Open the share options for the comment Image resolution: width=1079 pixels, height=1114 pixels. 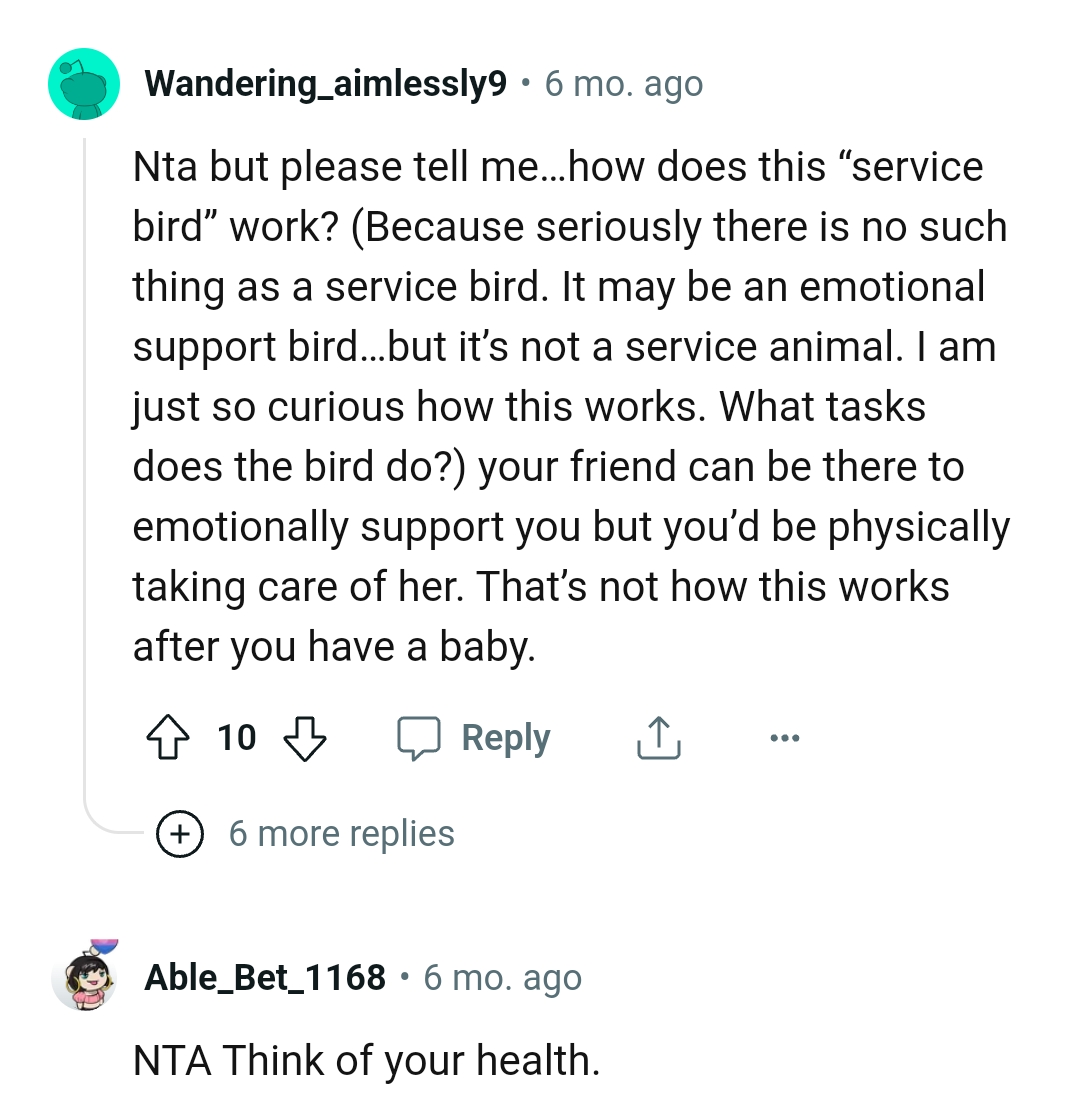click(657, 737)
